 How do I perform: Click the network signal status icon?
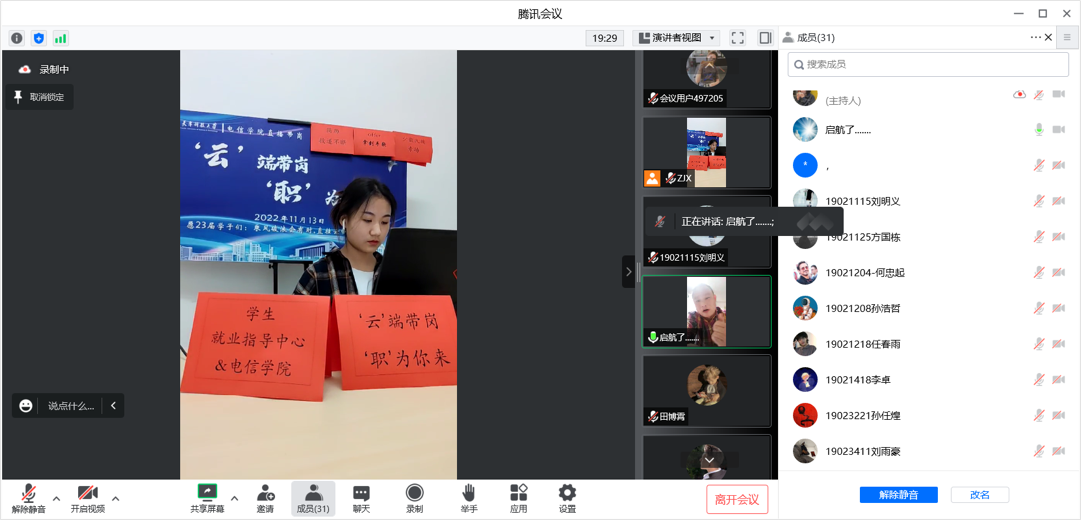61,38
